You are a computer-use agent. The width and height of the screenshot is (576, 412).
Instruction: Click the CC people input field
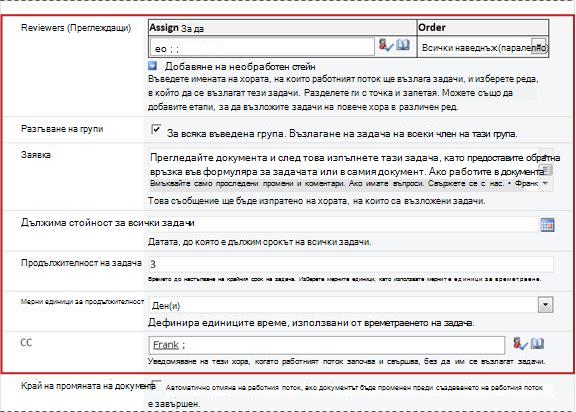point(327,345)
